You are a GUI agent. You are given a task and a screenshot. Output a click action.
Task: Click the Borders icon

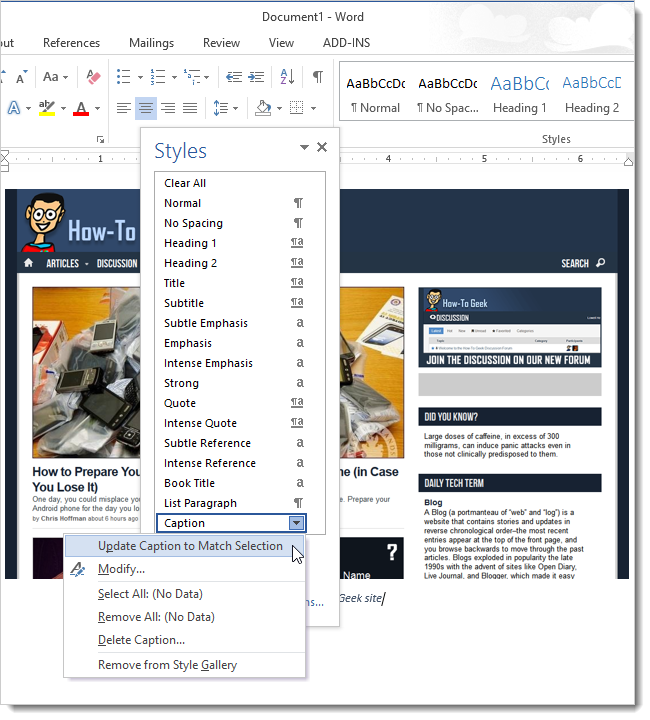click(x=297, y=108)
